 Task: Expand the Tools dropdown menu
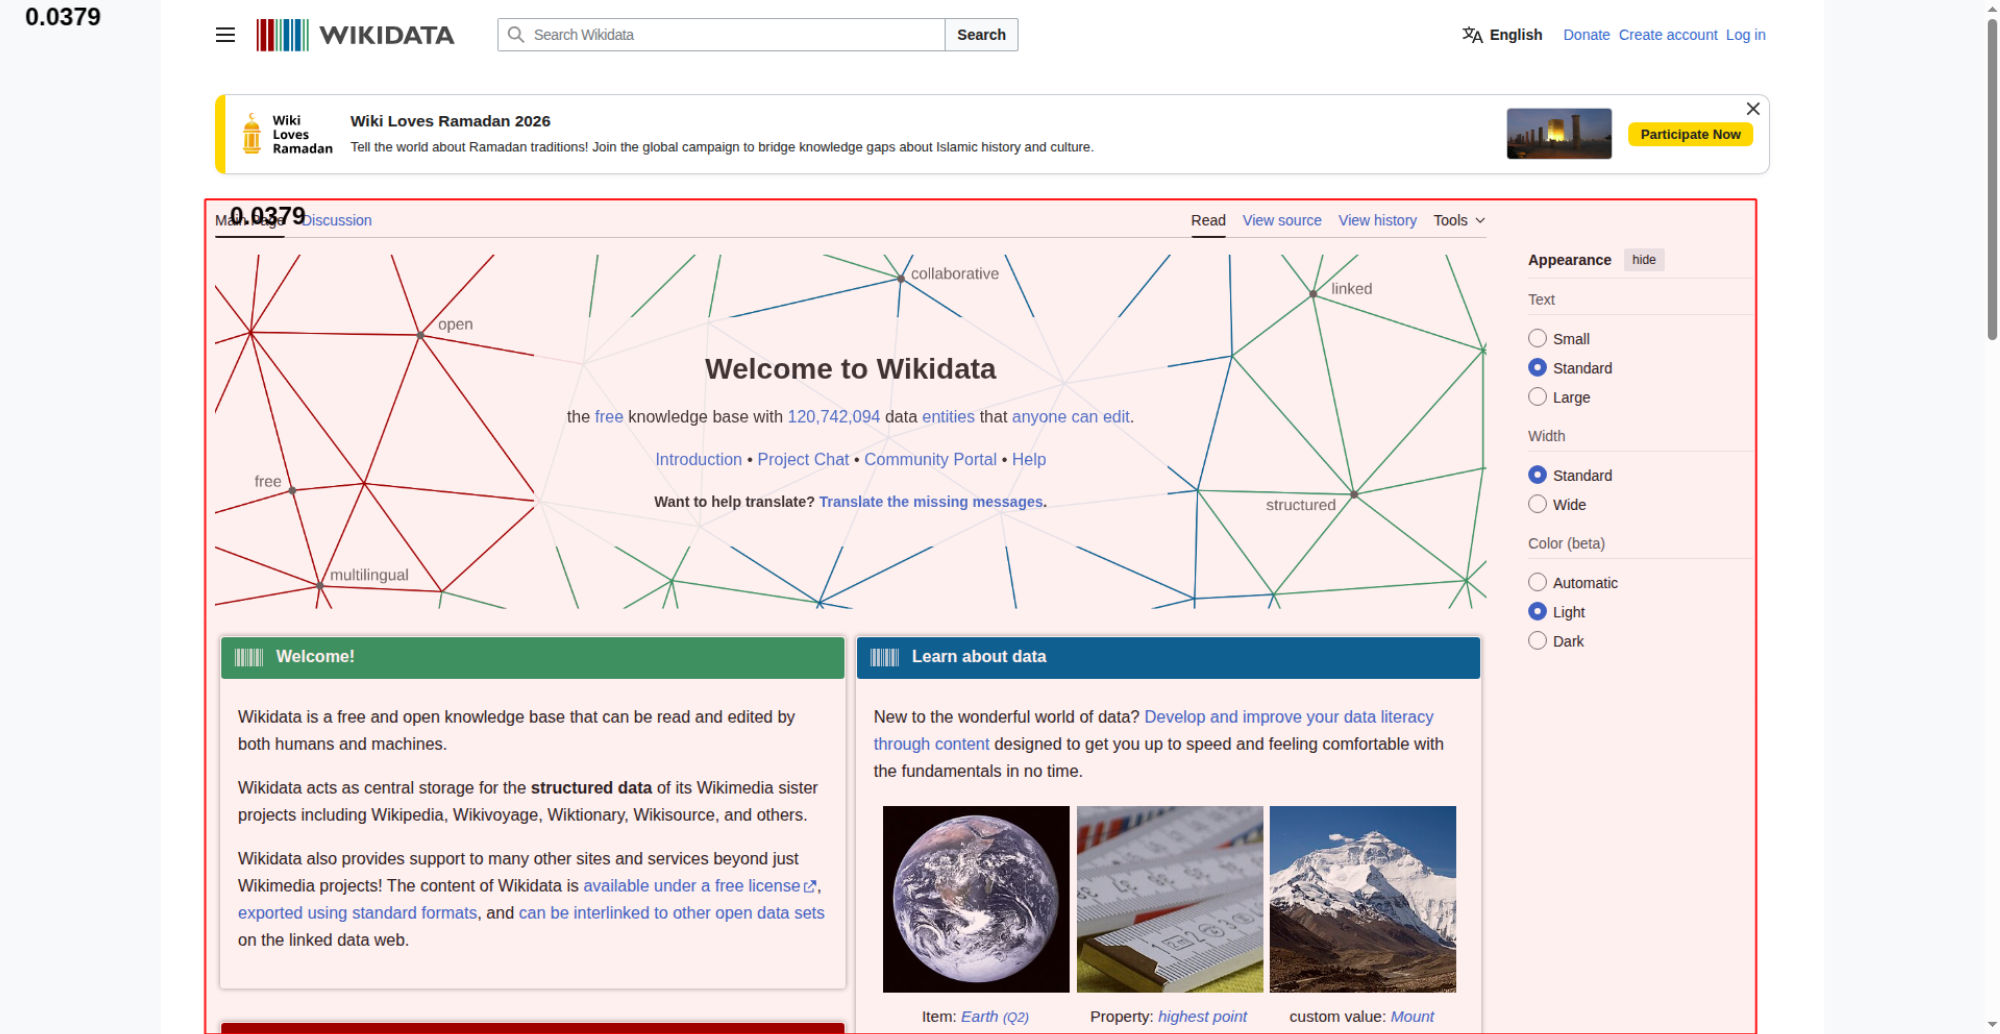point(1458,220)
